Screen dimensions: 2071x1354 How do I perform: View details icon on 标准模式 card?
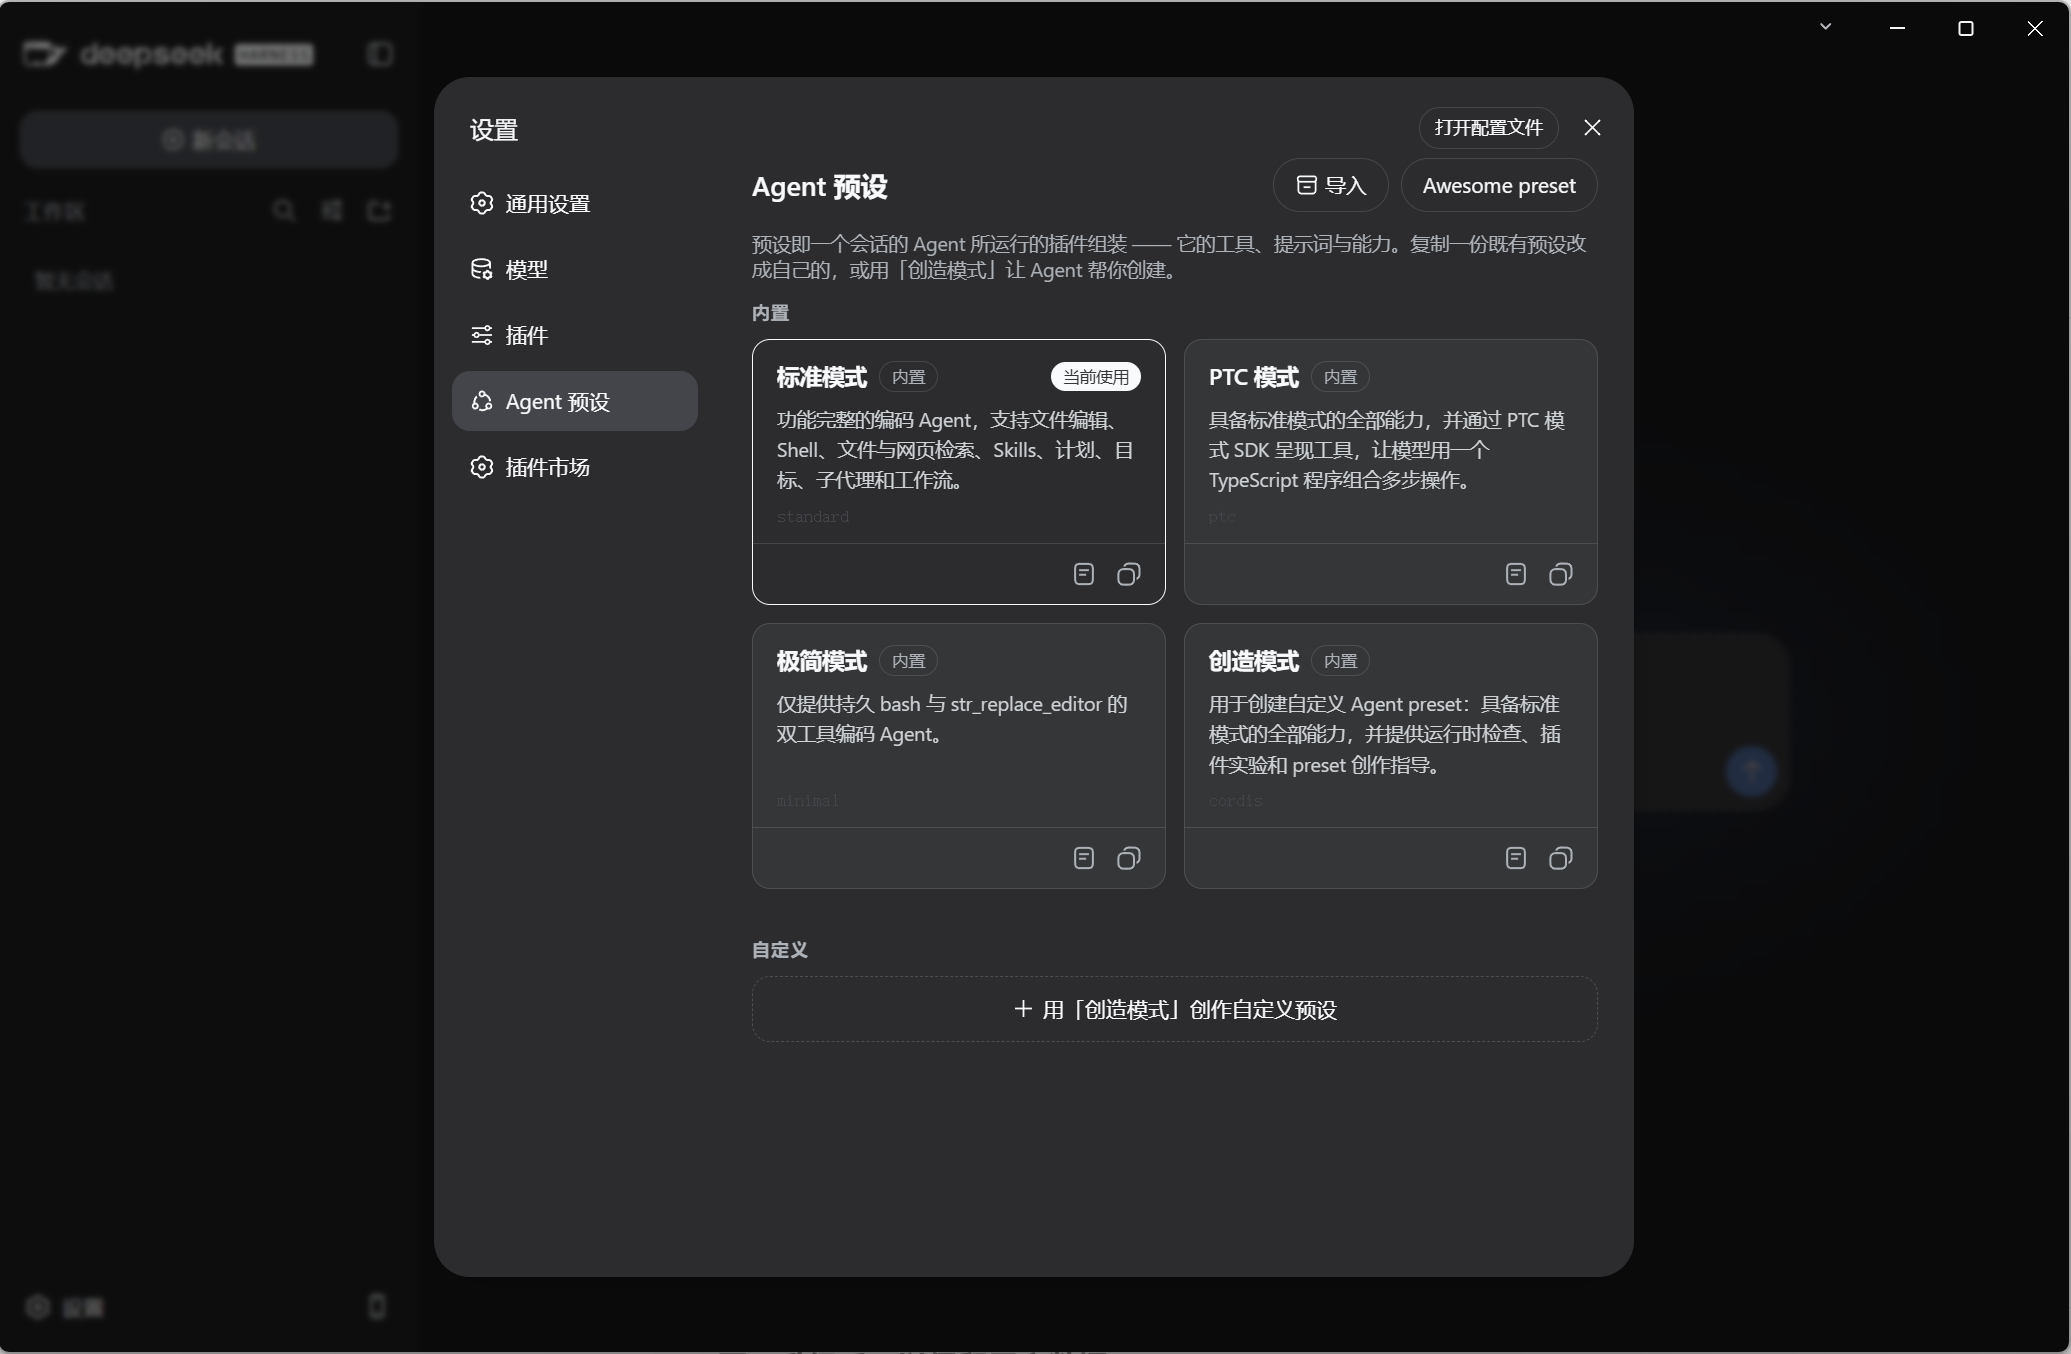1084,574
